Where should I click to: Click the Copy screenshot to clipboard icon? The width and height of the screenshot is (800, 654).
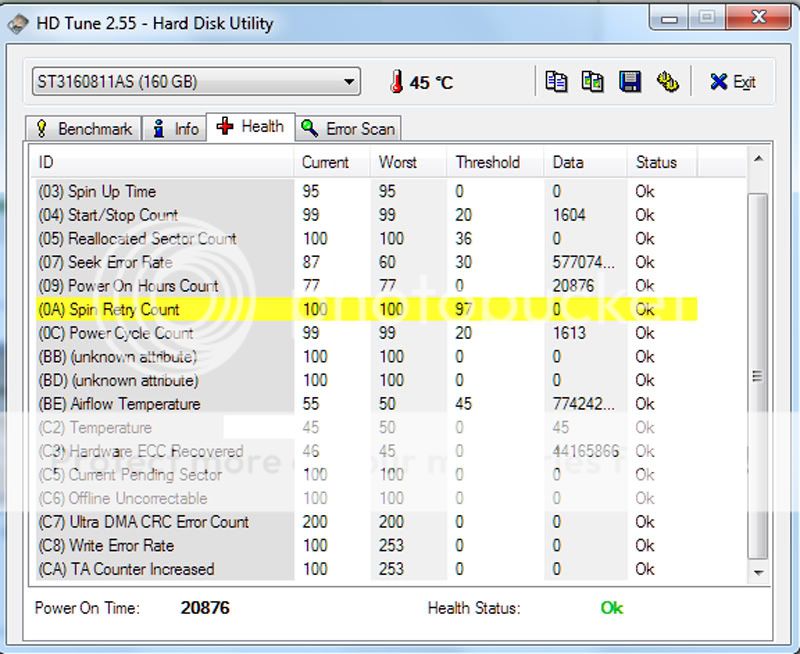tap(593, 82)
